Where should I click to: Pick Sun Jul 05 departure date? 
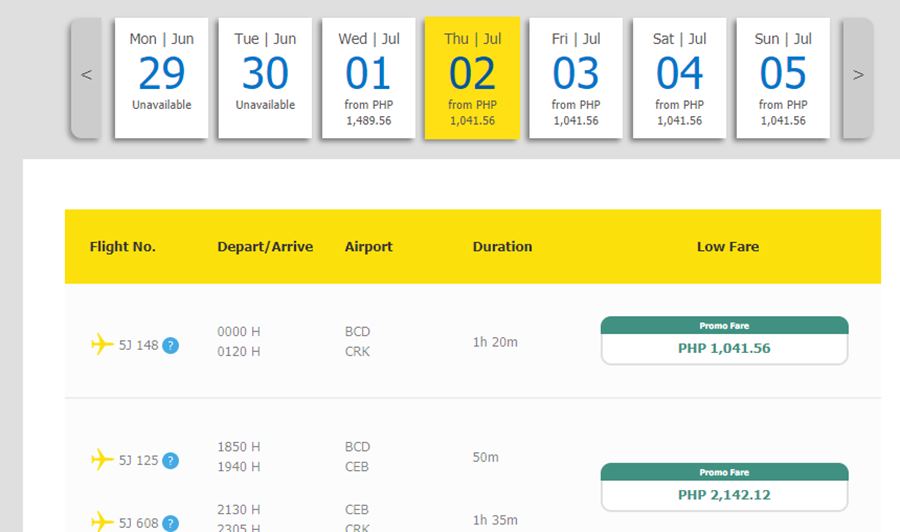tap(783, 77)
